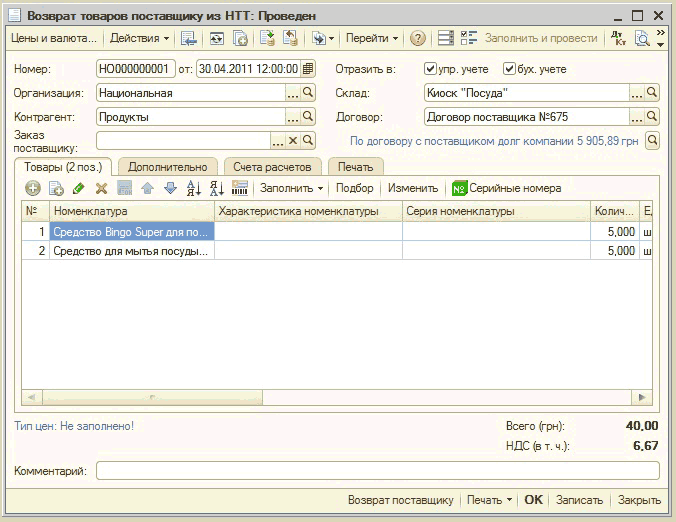Add a new row with green plus icon
Viewport: 676px width, 522px height.
(33, 188)
